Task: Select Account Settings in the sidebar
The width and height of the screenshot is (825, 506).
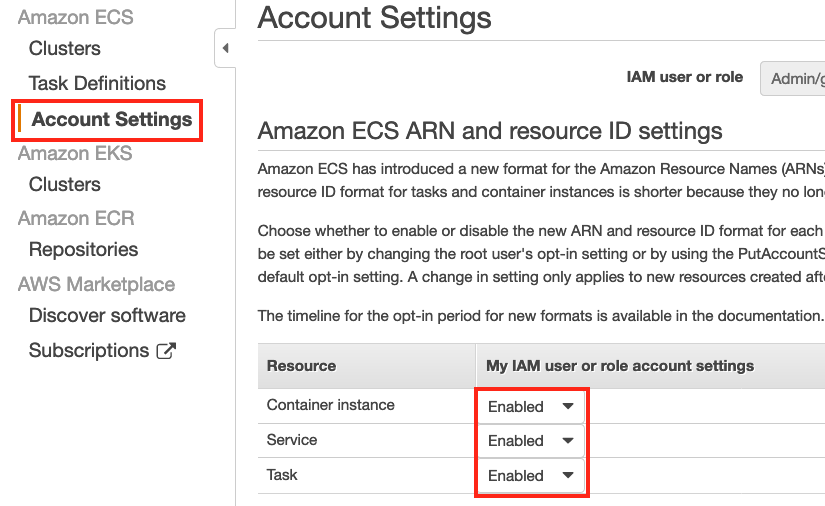Action: click(112, 119)
